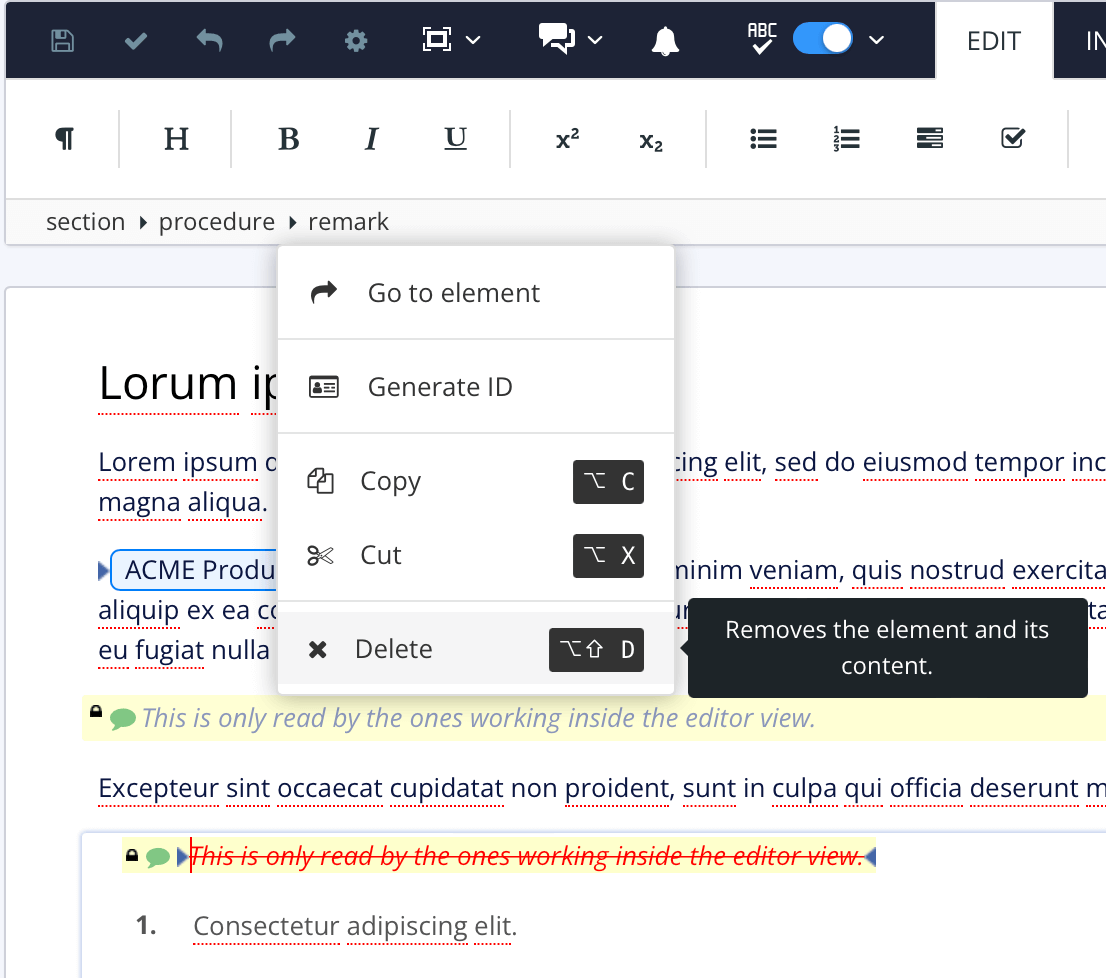Choose Delete from the context menu
1106x978 pixels.
(393, 649)
